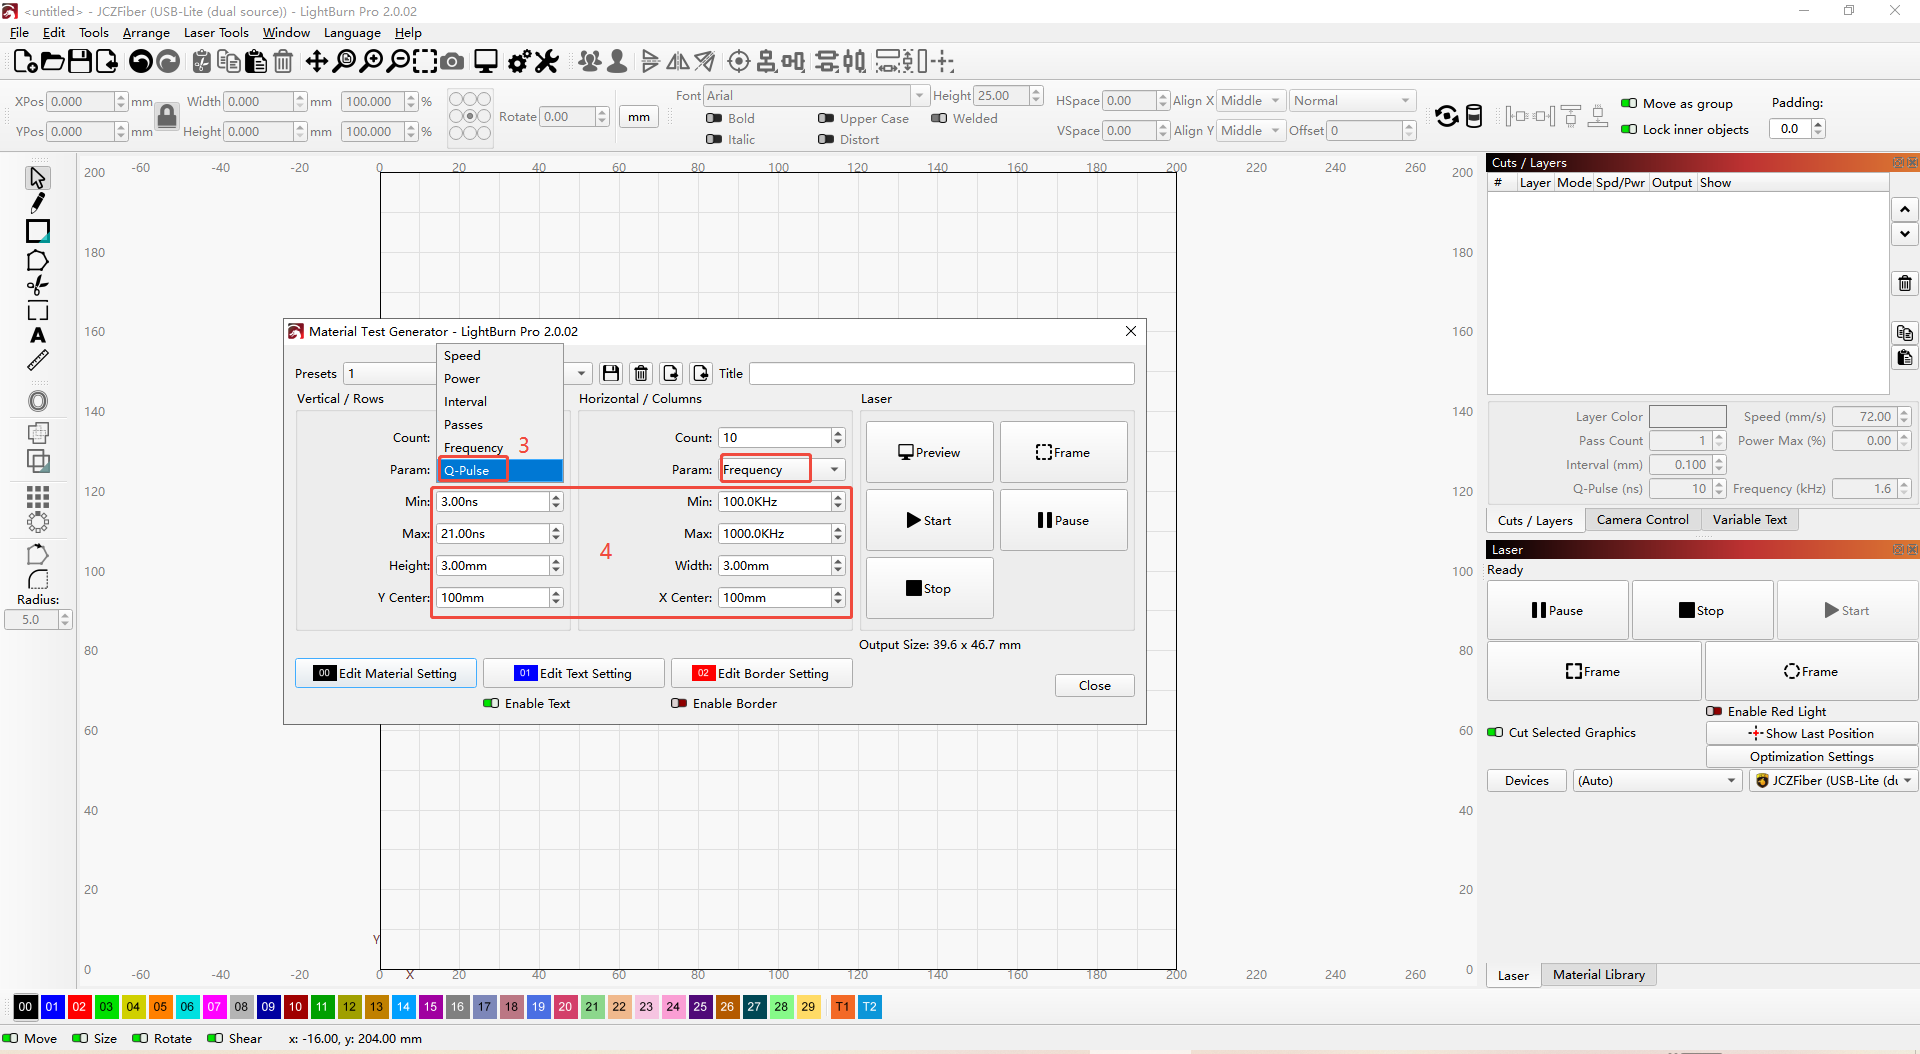
Task: Click the Close button in dialog
Action: pyautogui.click(x=1094, y=685)
